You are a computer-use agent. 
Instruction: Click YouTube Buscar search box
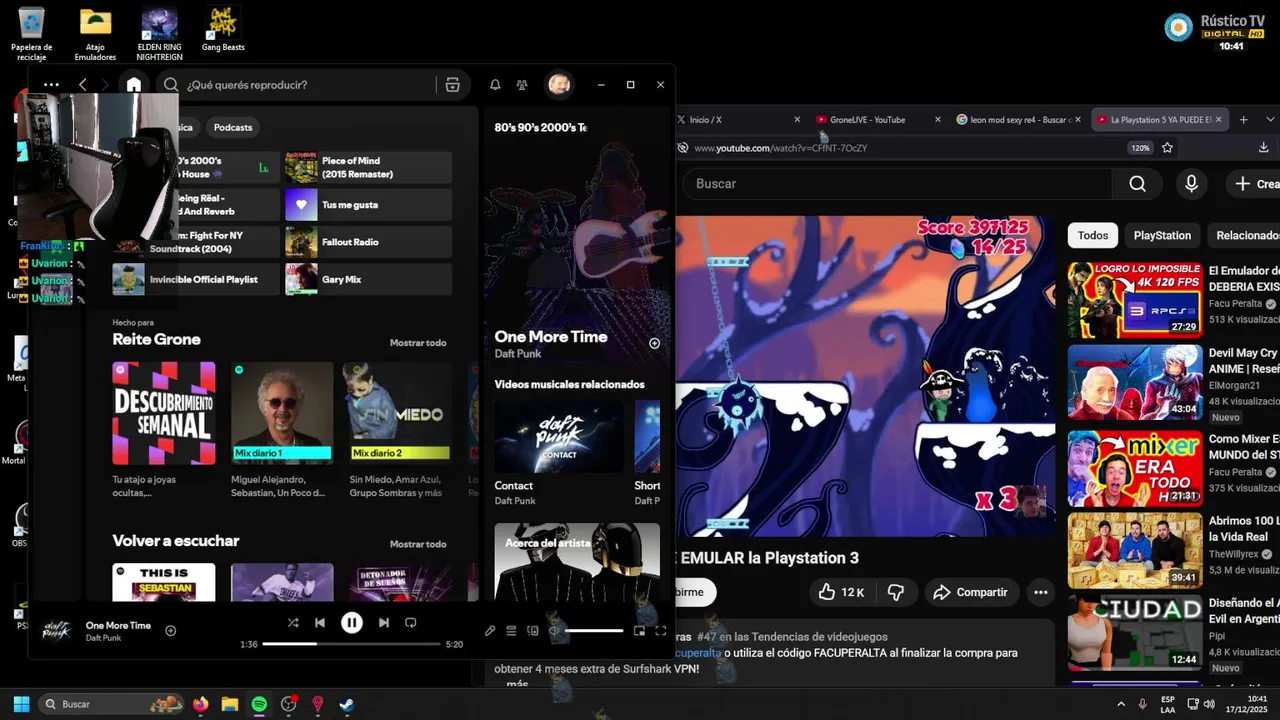(x=897, y=184)
